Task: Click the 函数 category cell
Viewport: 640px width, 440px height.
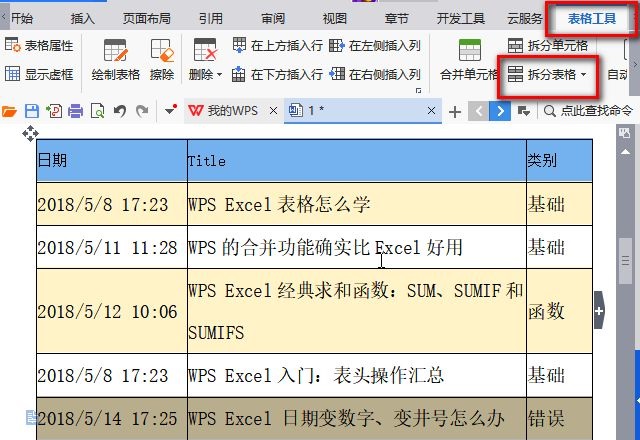Action: pos(560,311)
